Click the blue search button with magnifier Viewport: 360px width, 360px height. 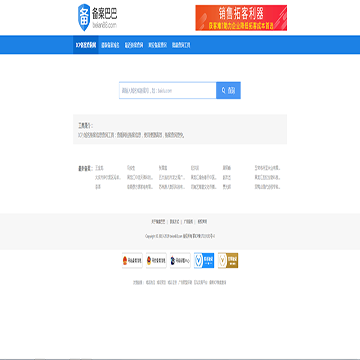(x=228, y=90)
